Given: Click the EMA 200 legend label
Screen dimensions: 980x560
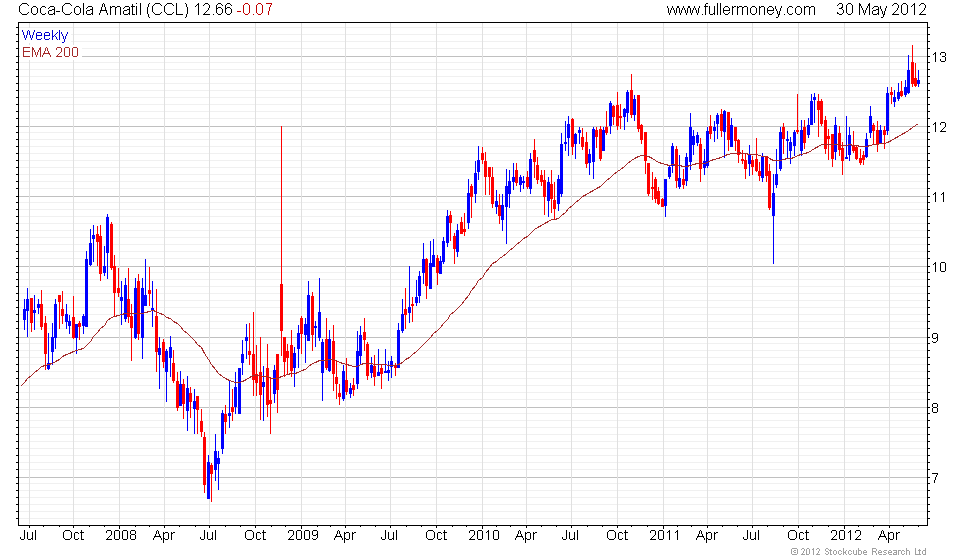Looking at the screenshot, I should (x=50, y=52).
